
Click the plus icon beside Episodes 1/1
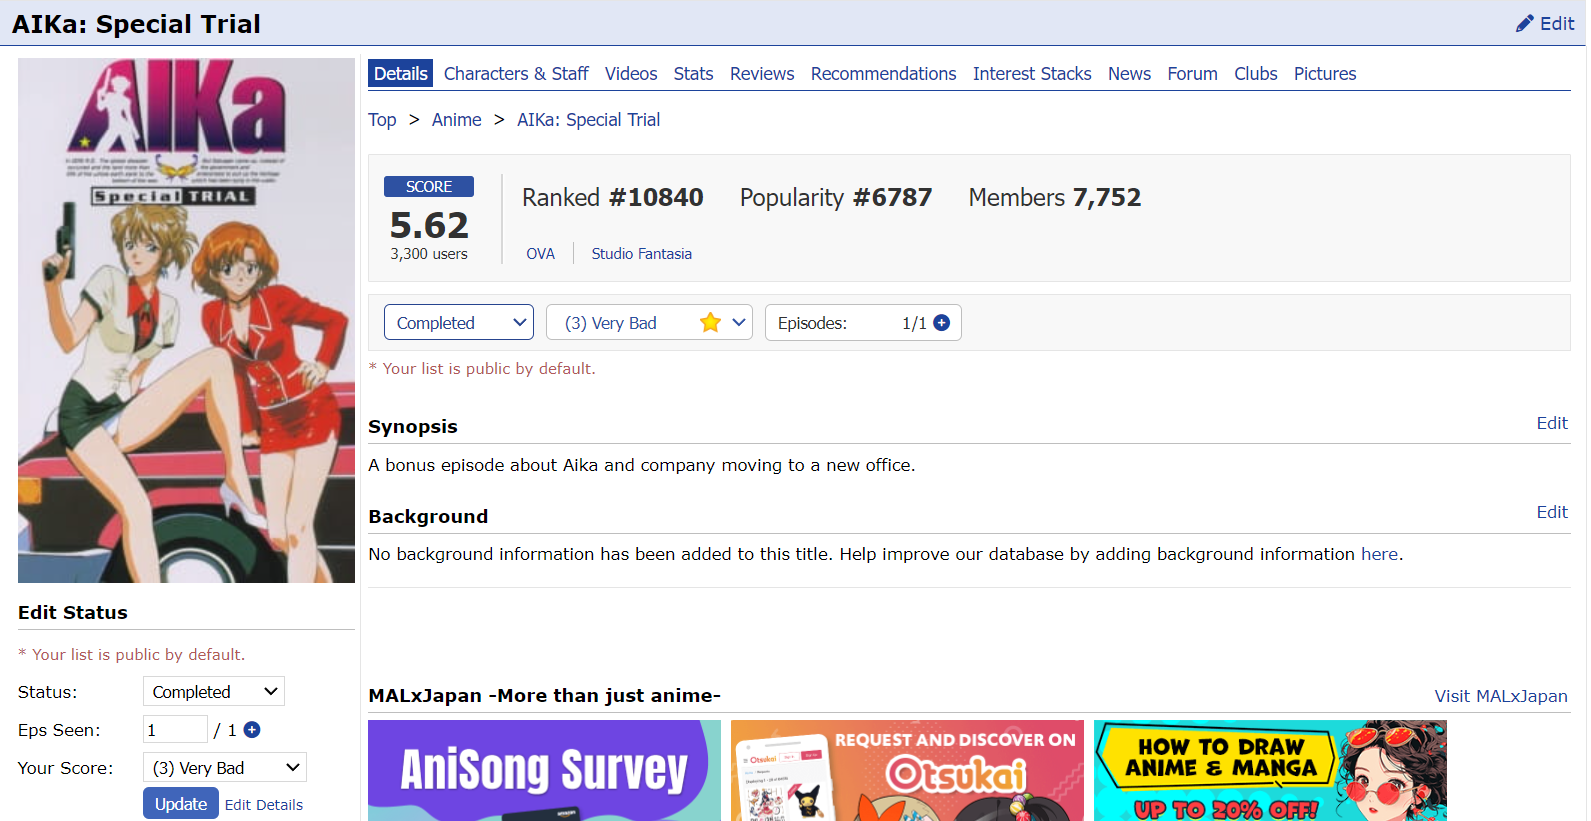coord(942,323)
